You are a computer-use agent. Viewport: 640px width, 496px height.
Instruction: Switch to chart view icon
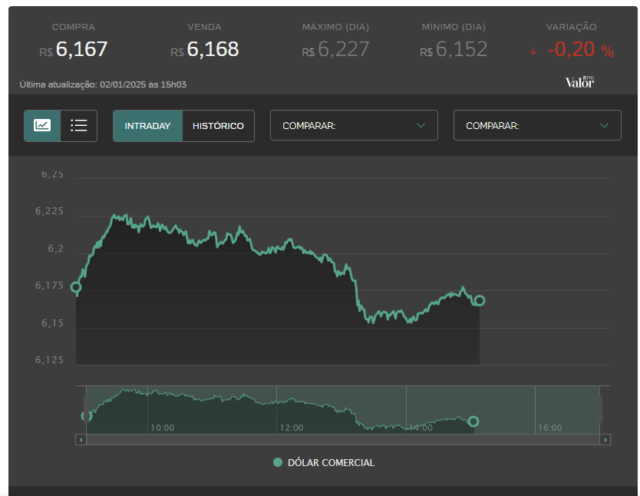coord(42,125)
